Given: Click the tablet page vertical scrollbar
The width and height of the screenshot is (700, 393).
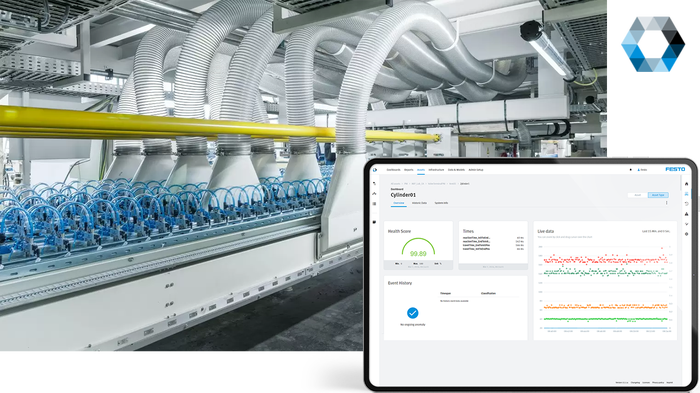Looking at the screenshot, I should (680, 182).
